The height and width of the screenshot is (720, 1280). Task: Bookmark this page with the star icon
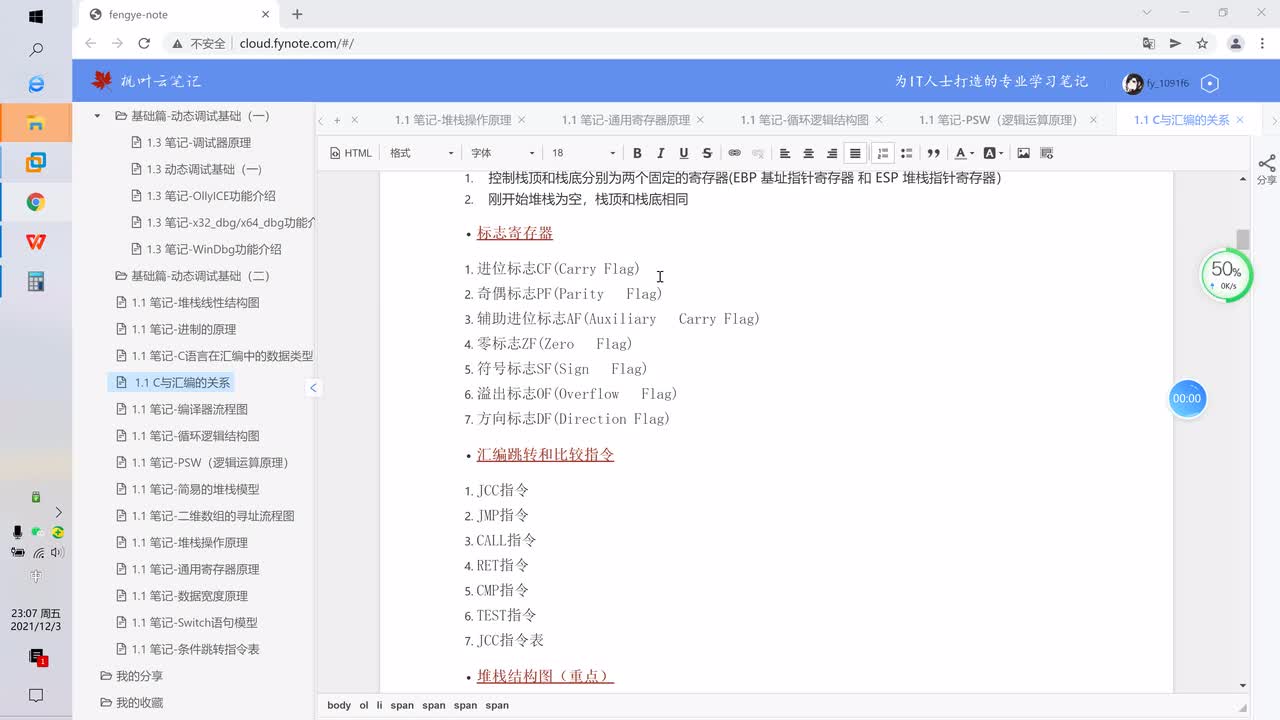(1202, 43)
